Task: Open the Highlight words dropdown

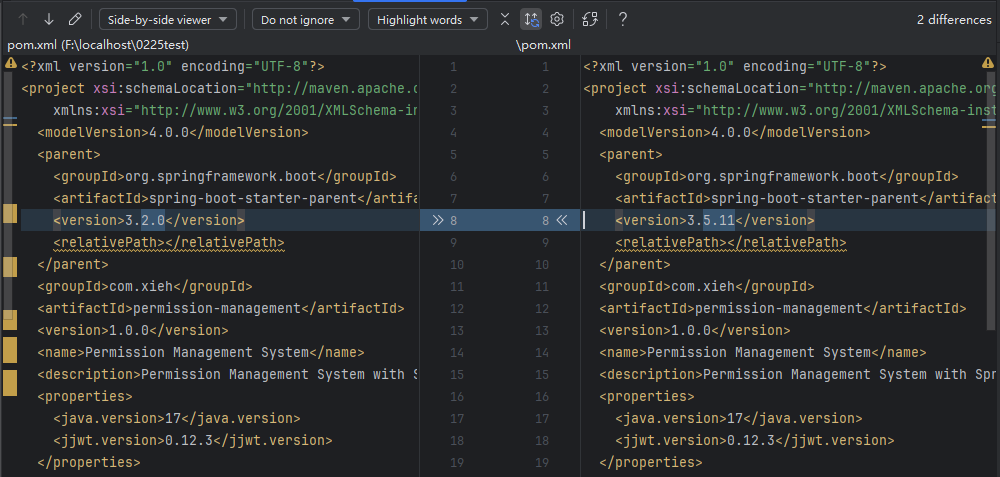Action: point(427,19)
